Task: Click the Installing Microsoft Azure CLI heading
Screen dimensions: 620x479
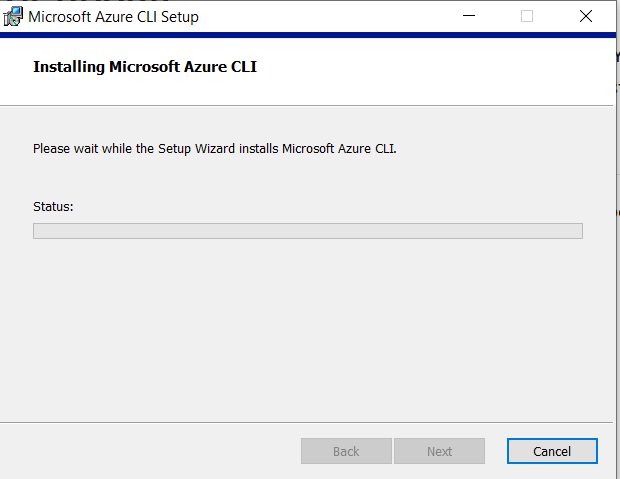Action: click(145, 67)
